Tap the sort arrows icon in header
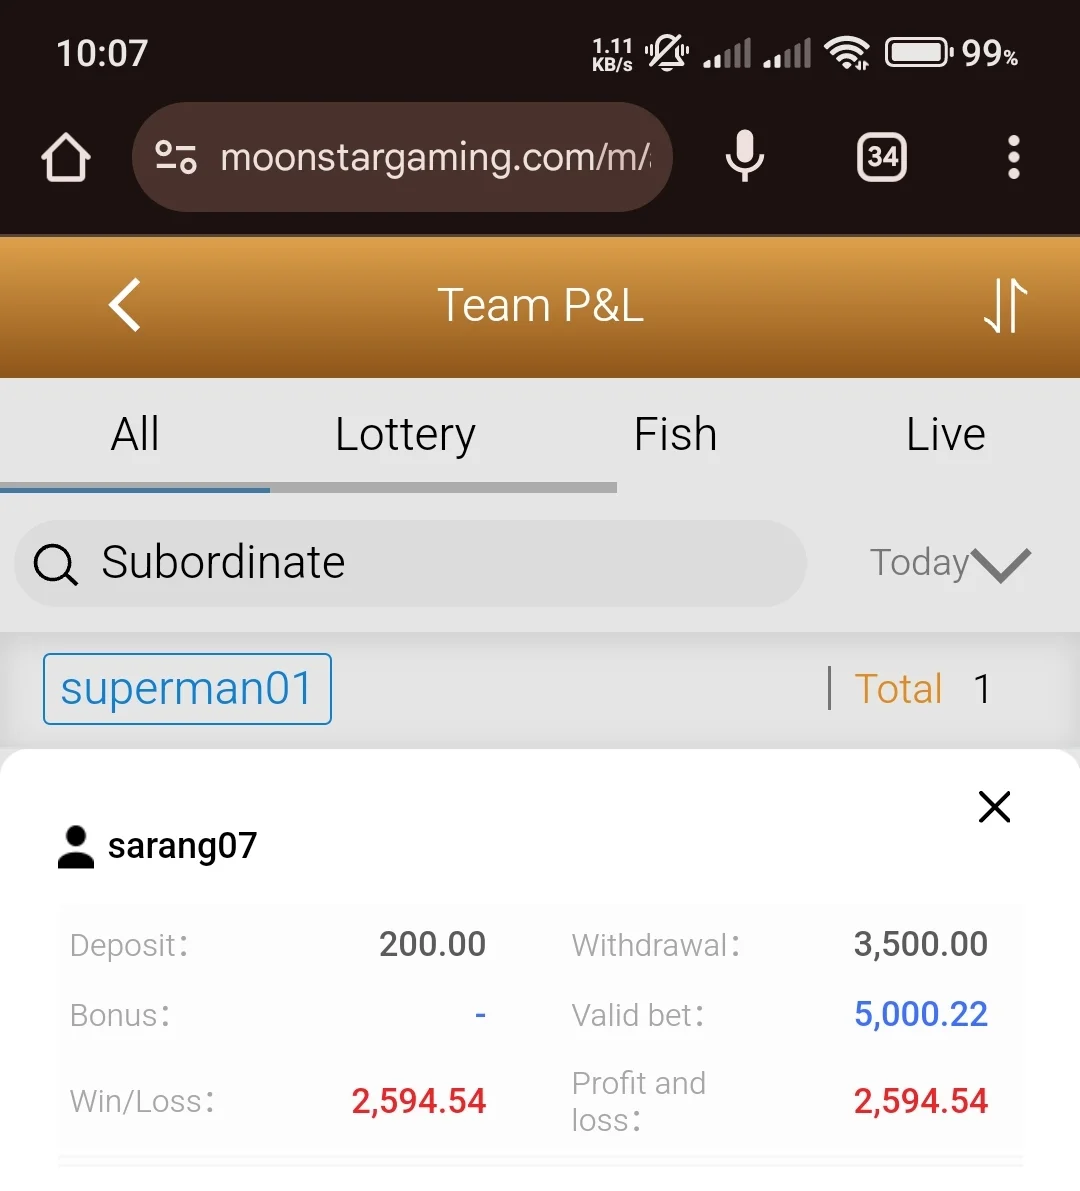The height and width of the screenshot is (1191, 1080). coord(1005,305)
